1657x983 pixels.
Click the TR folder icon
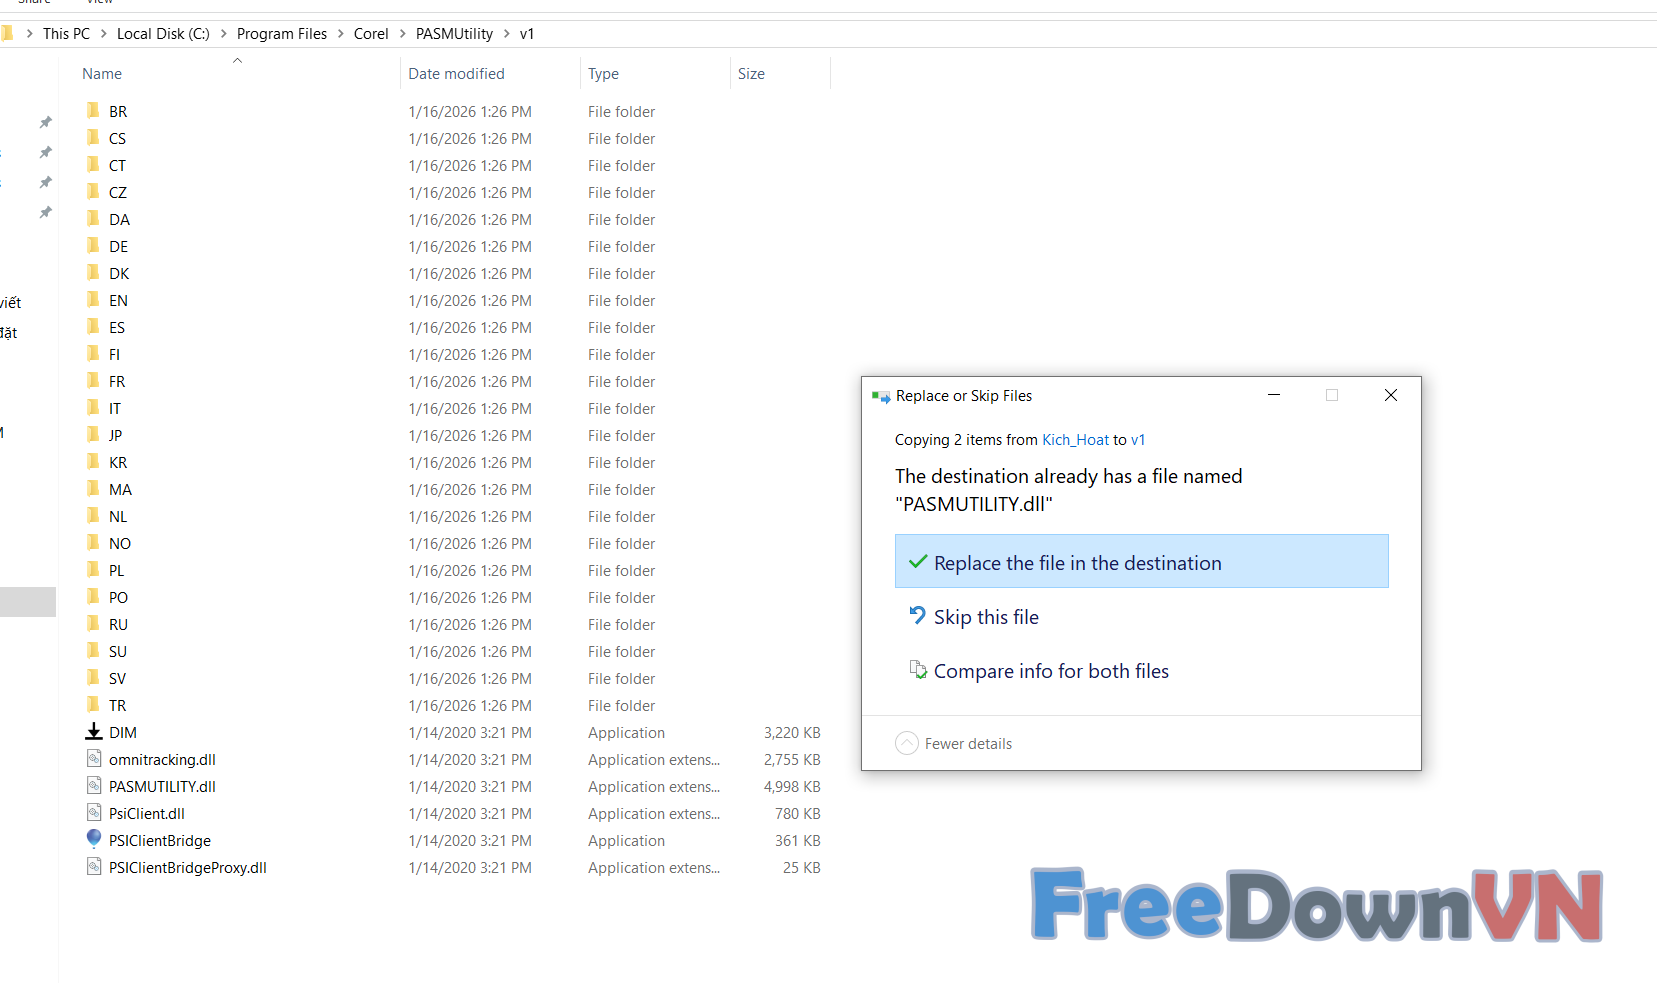94,705
